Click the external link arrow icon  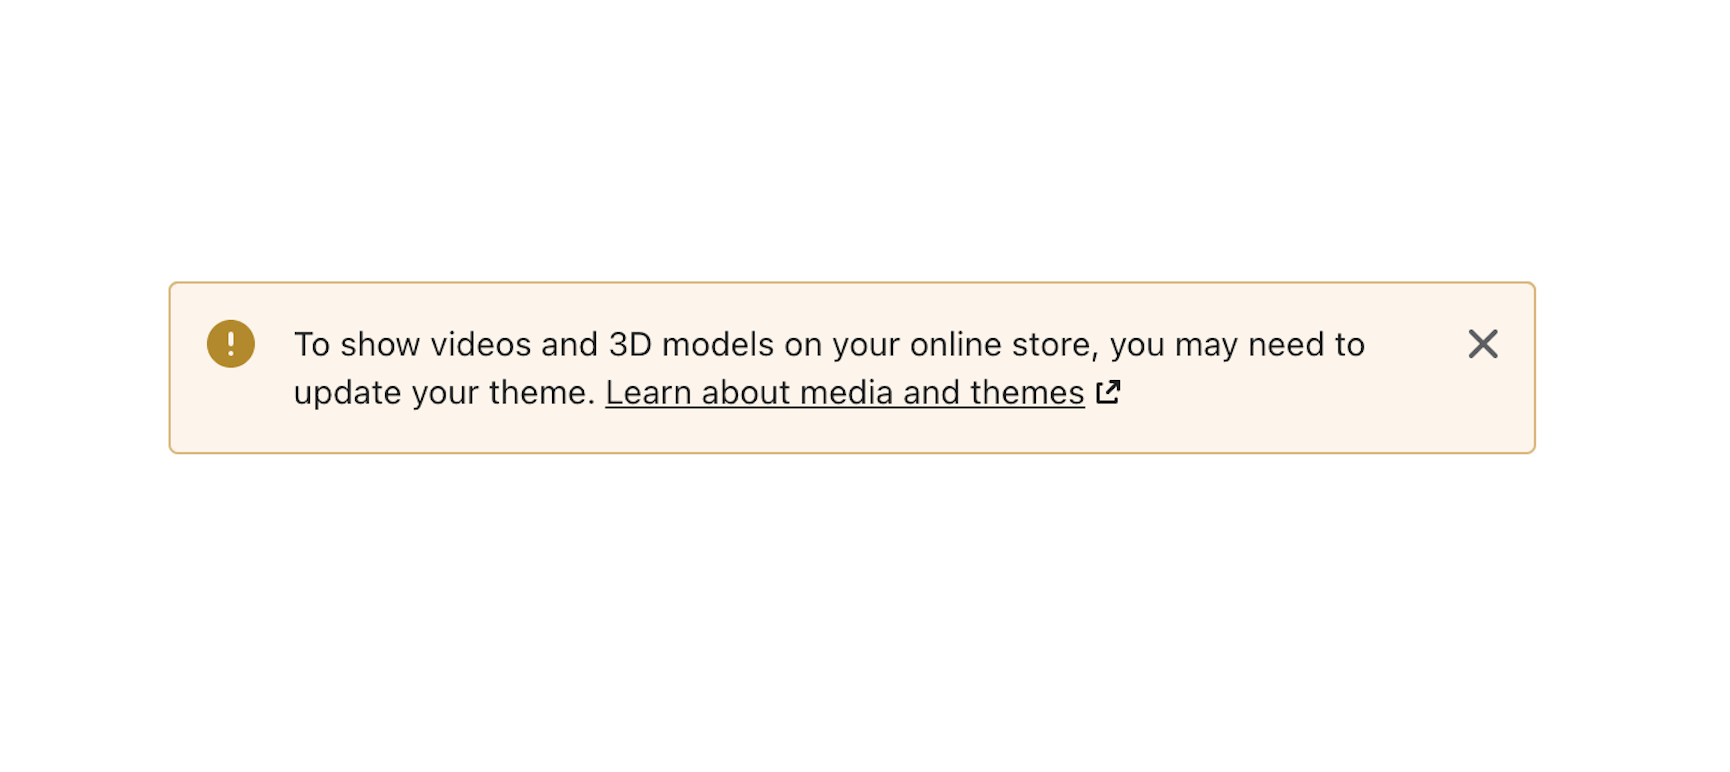pos(1108,392)
